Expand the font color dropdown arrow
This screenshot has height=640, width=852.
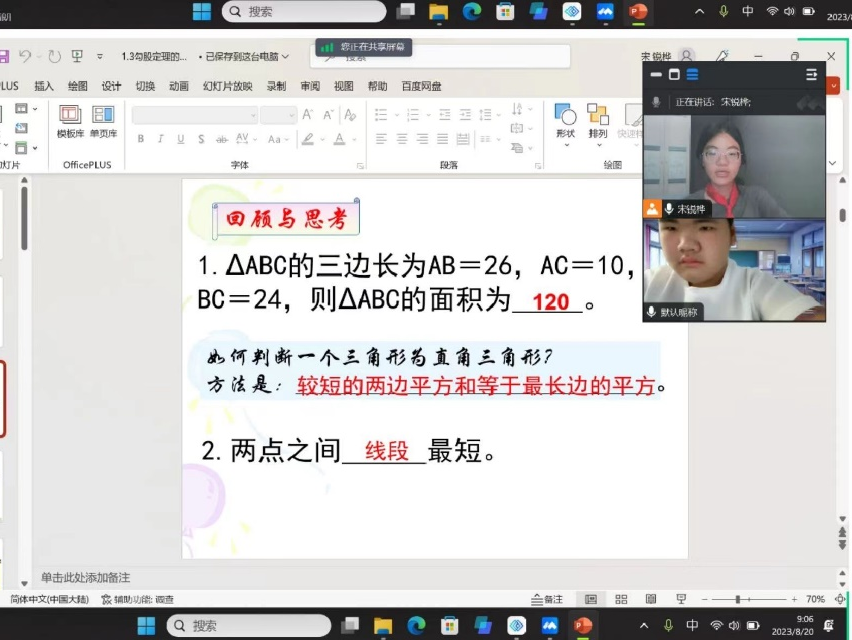point(354,139)
